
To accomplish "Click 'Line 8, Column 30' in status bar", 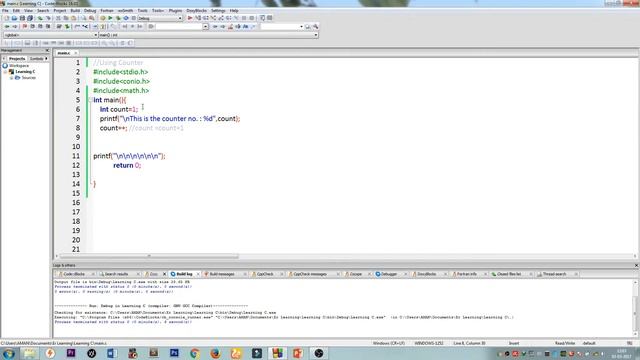I will [x=469, y=343].
